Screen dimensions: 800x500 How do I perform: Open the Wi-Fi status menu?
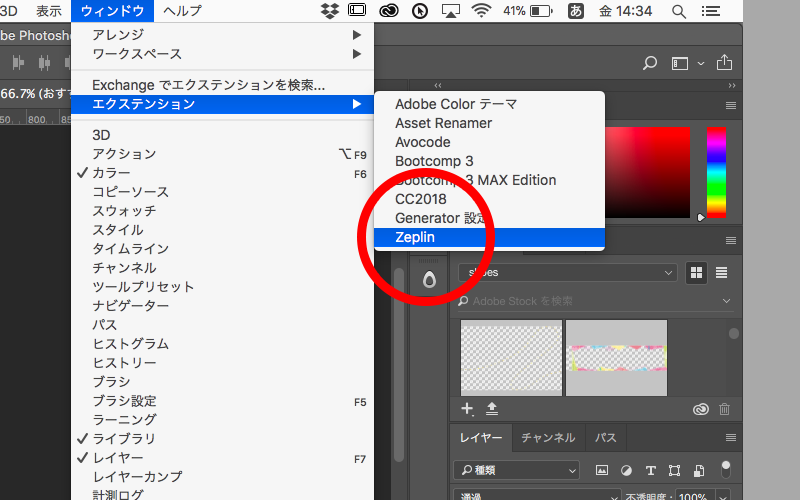(481, 11)
